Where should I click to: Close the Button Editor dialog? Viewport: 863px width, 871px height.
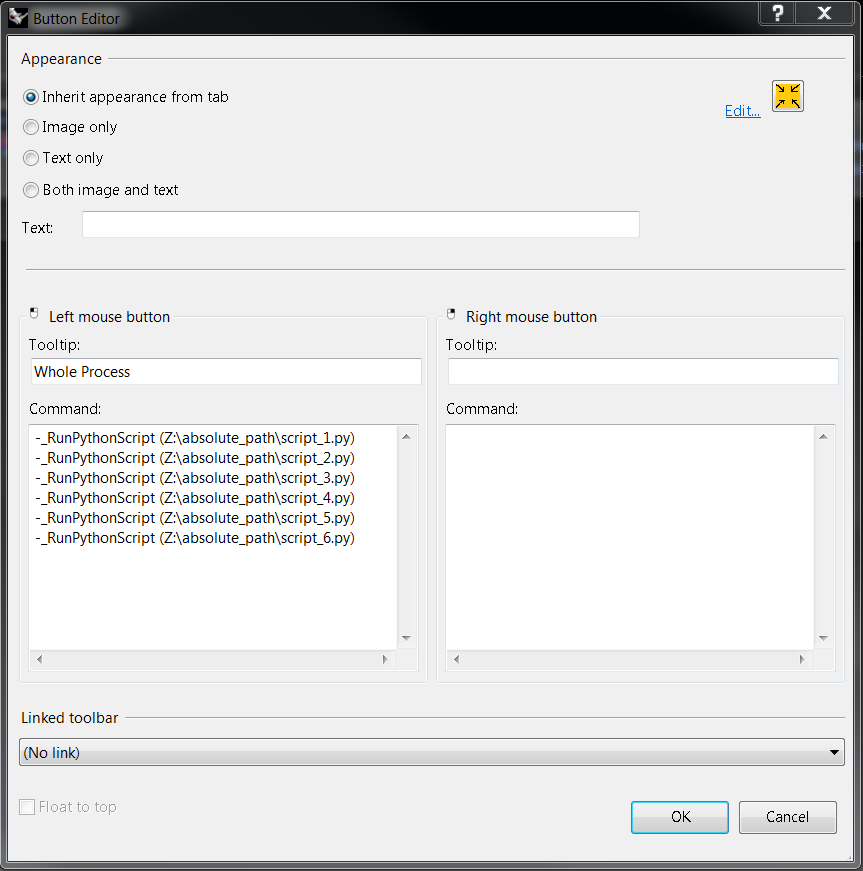824,13
